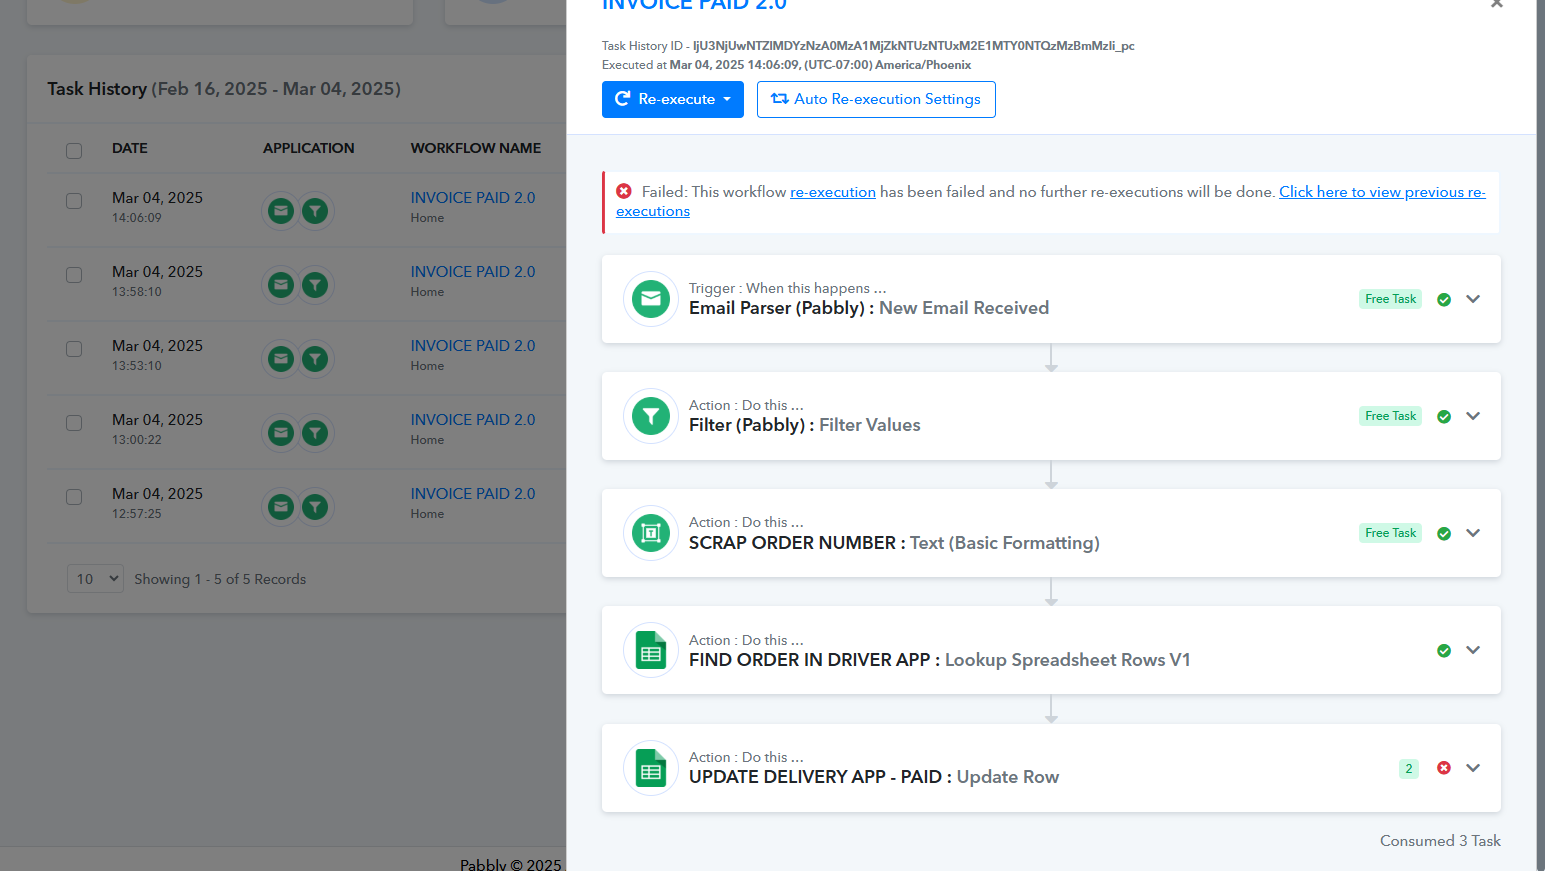Image resolution: width=1545 pixels, height=871 pixels.
Task: Click the Free Task badge on Email Parser step
Action: click(x=1390, y=299)
